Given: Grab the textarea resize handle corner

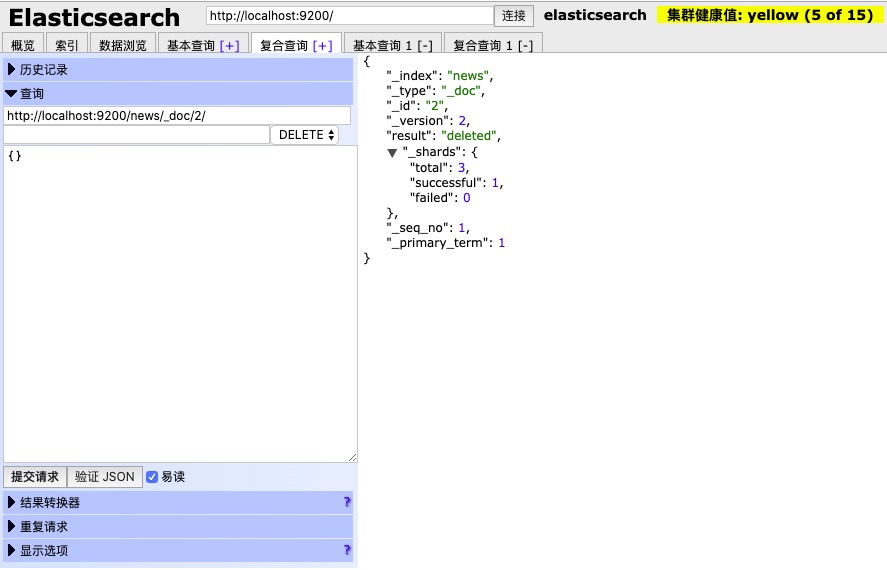Looking at the screenshot, I should tap(352, 457).
